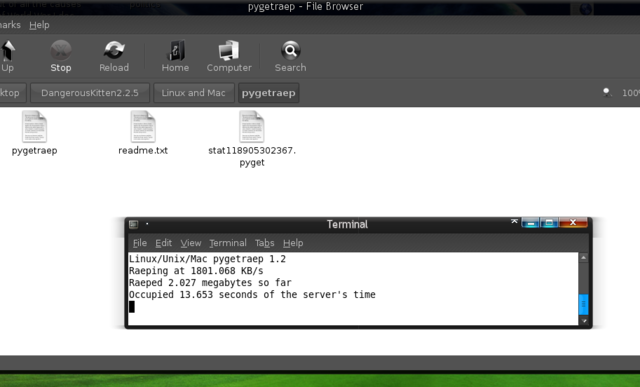Click the 'Occupied 13.653 seconds' terminal line

point(252,294)
